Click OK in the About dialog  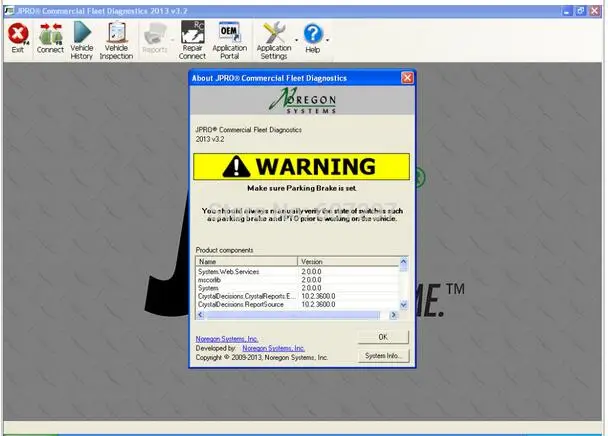383,337
